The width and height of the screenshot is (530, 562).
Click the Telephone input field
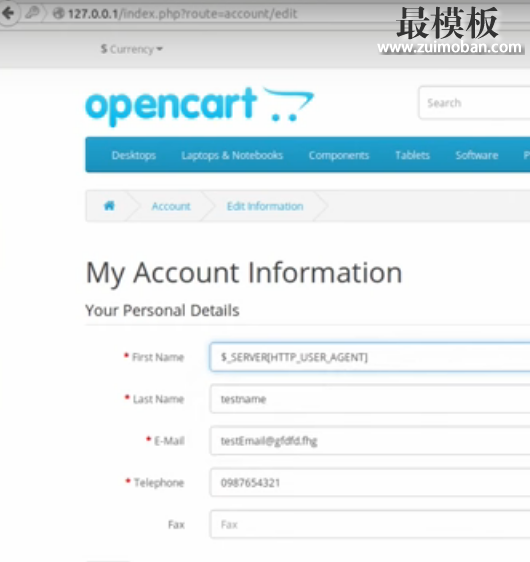click(370, 482)
